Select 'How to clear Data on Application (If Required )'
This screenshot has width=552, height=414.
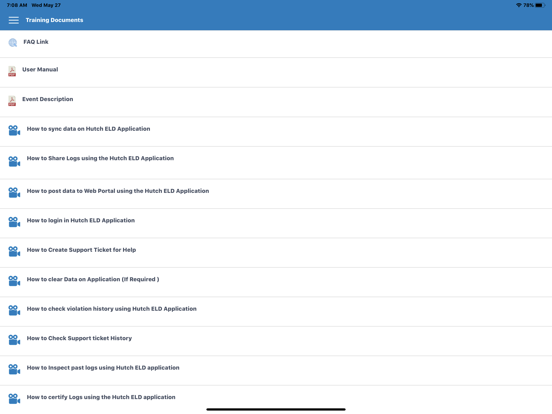(276, 282)
